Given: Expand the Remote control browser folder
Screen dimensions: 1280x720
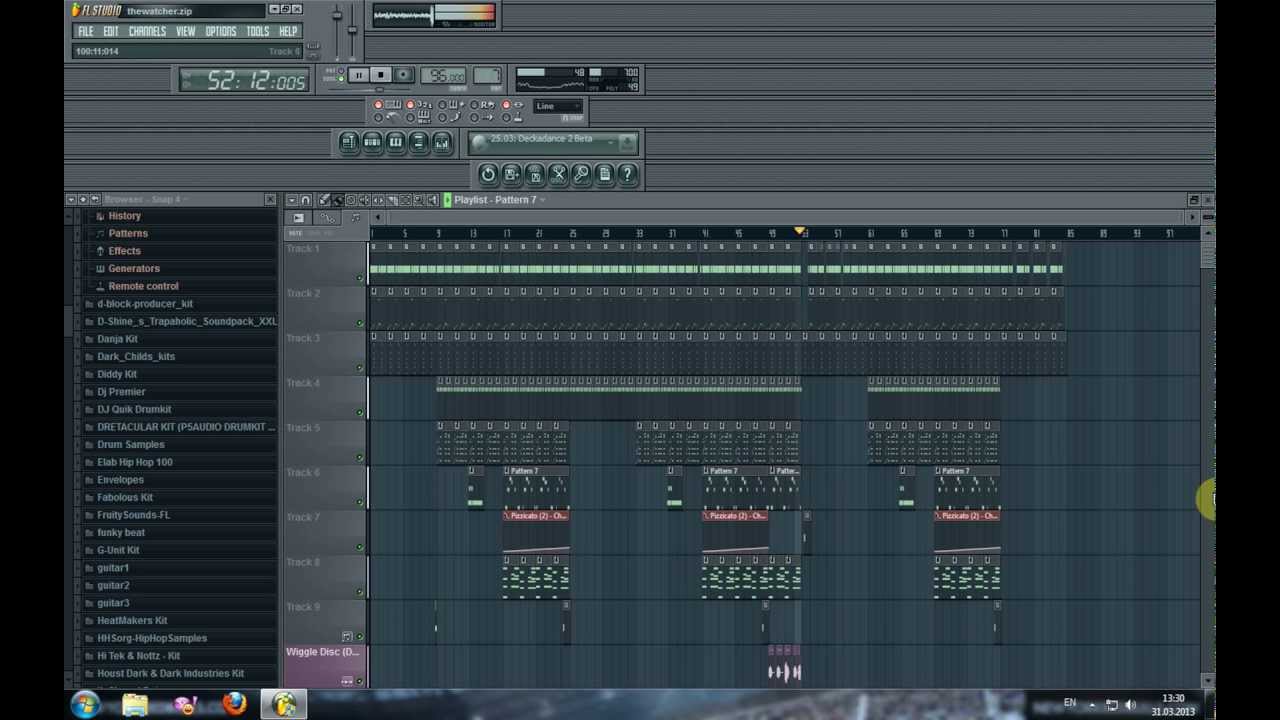Looking at the screenshot, I should (143, 286).
